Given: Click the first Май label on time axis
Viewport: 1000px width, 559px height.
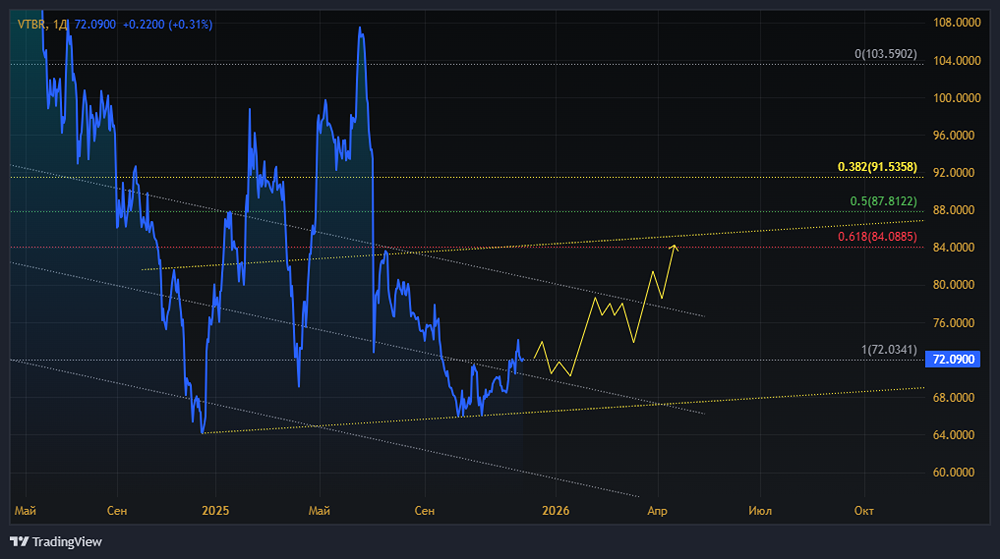Looking at the screenshot, I should tap(26, 511).
